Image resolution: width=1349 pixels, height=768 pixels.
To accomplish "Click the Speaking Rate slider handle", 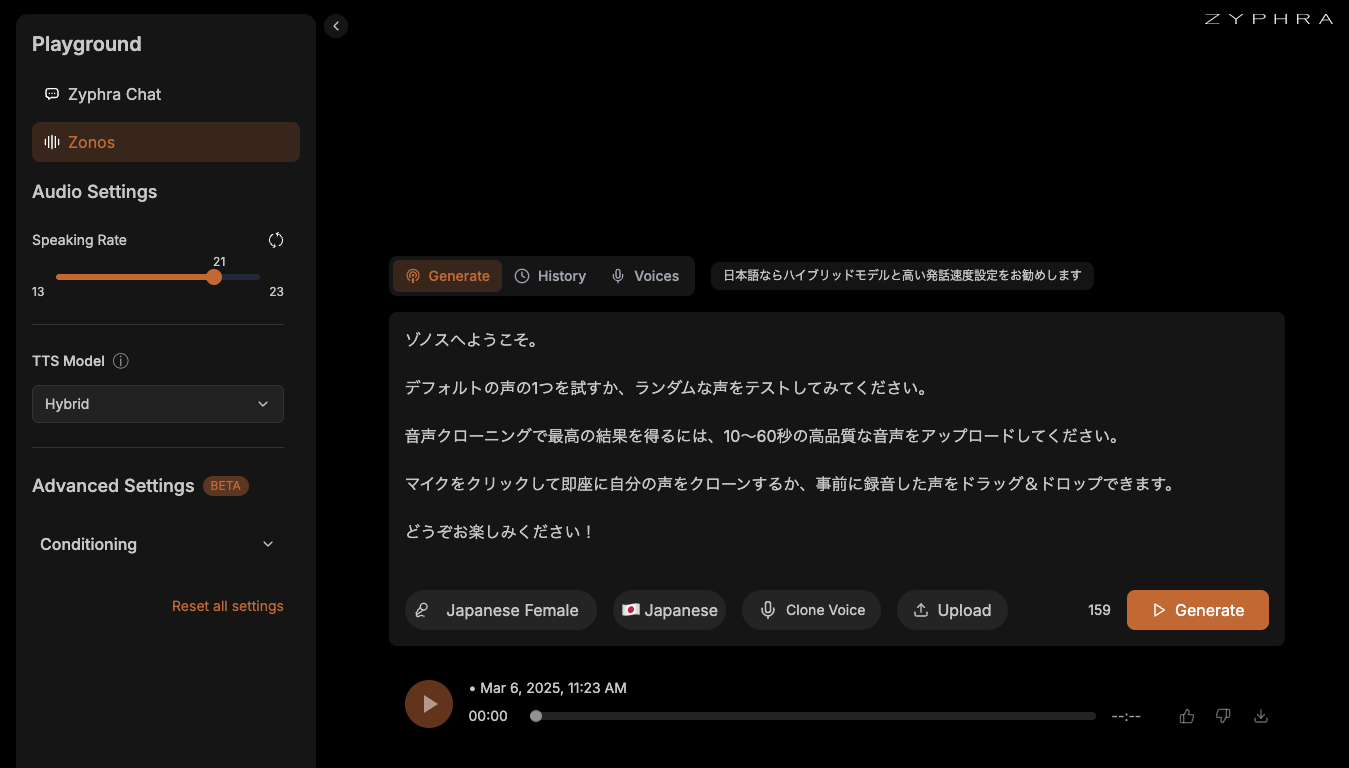I will (214, 277).
